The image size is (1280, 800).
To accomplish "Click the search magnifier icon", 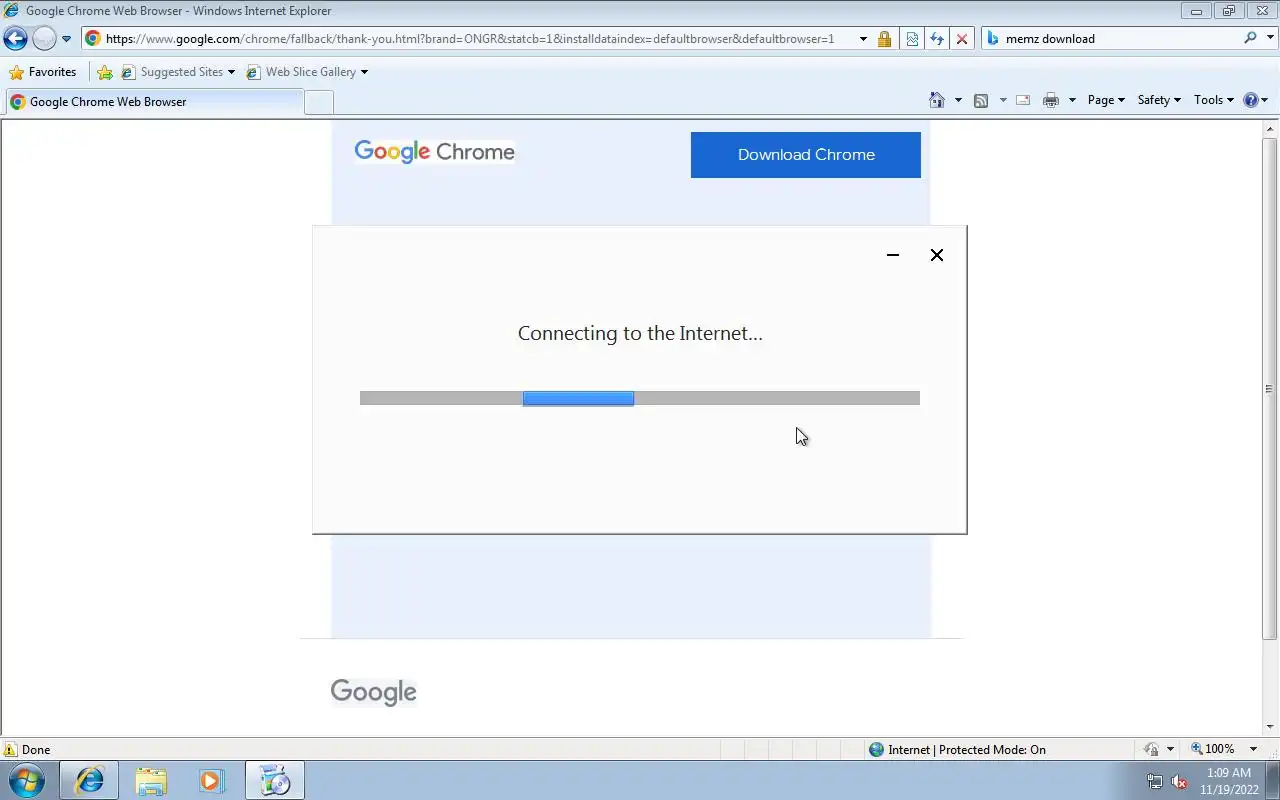I will coord(1250,38).
